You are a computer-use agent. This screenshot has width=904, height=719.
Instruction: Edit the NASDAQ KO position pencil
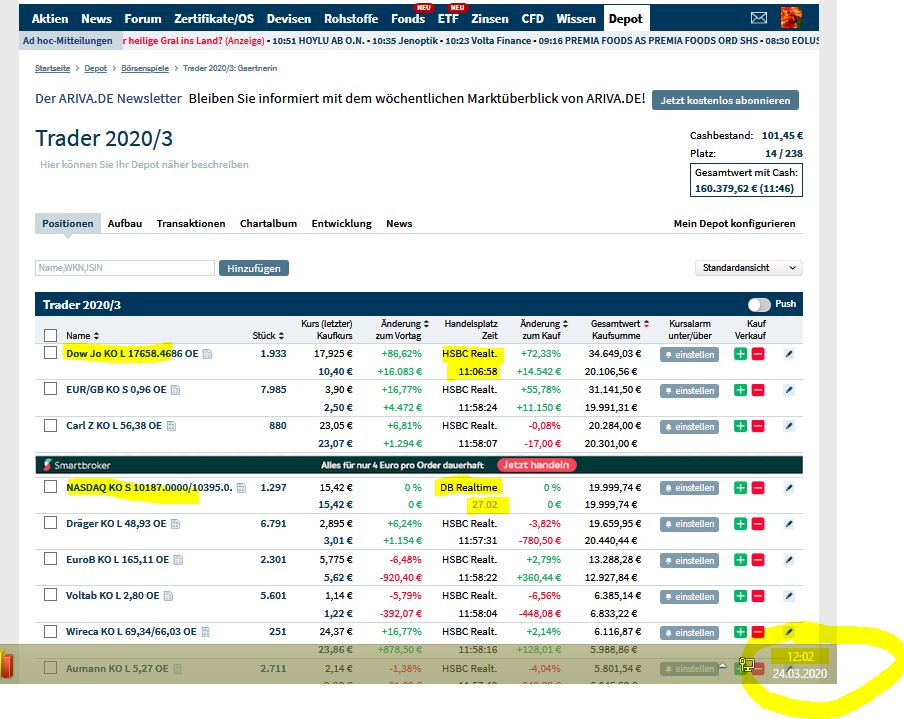pos(789,488)
